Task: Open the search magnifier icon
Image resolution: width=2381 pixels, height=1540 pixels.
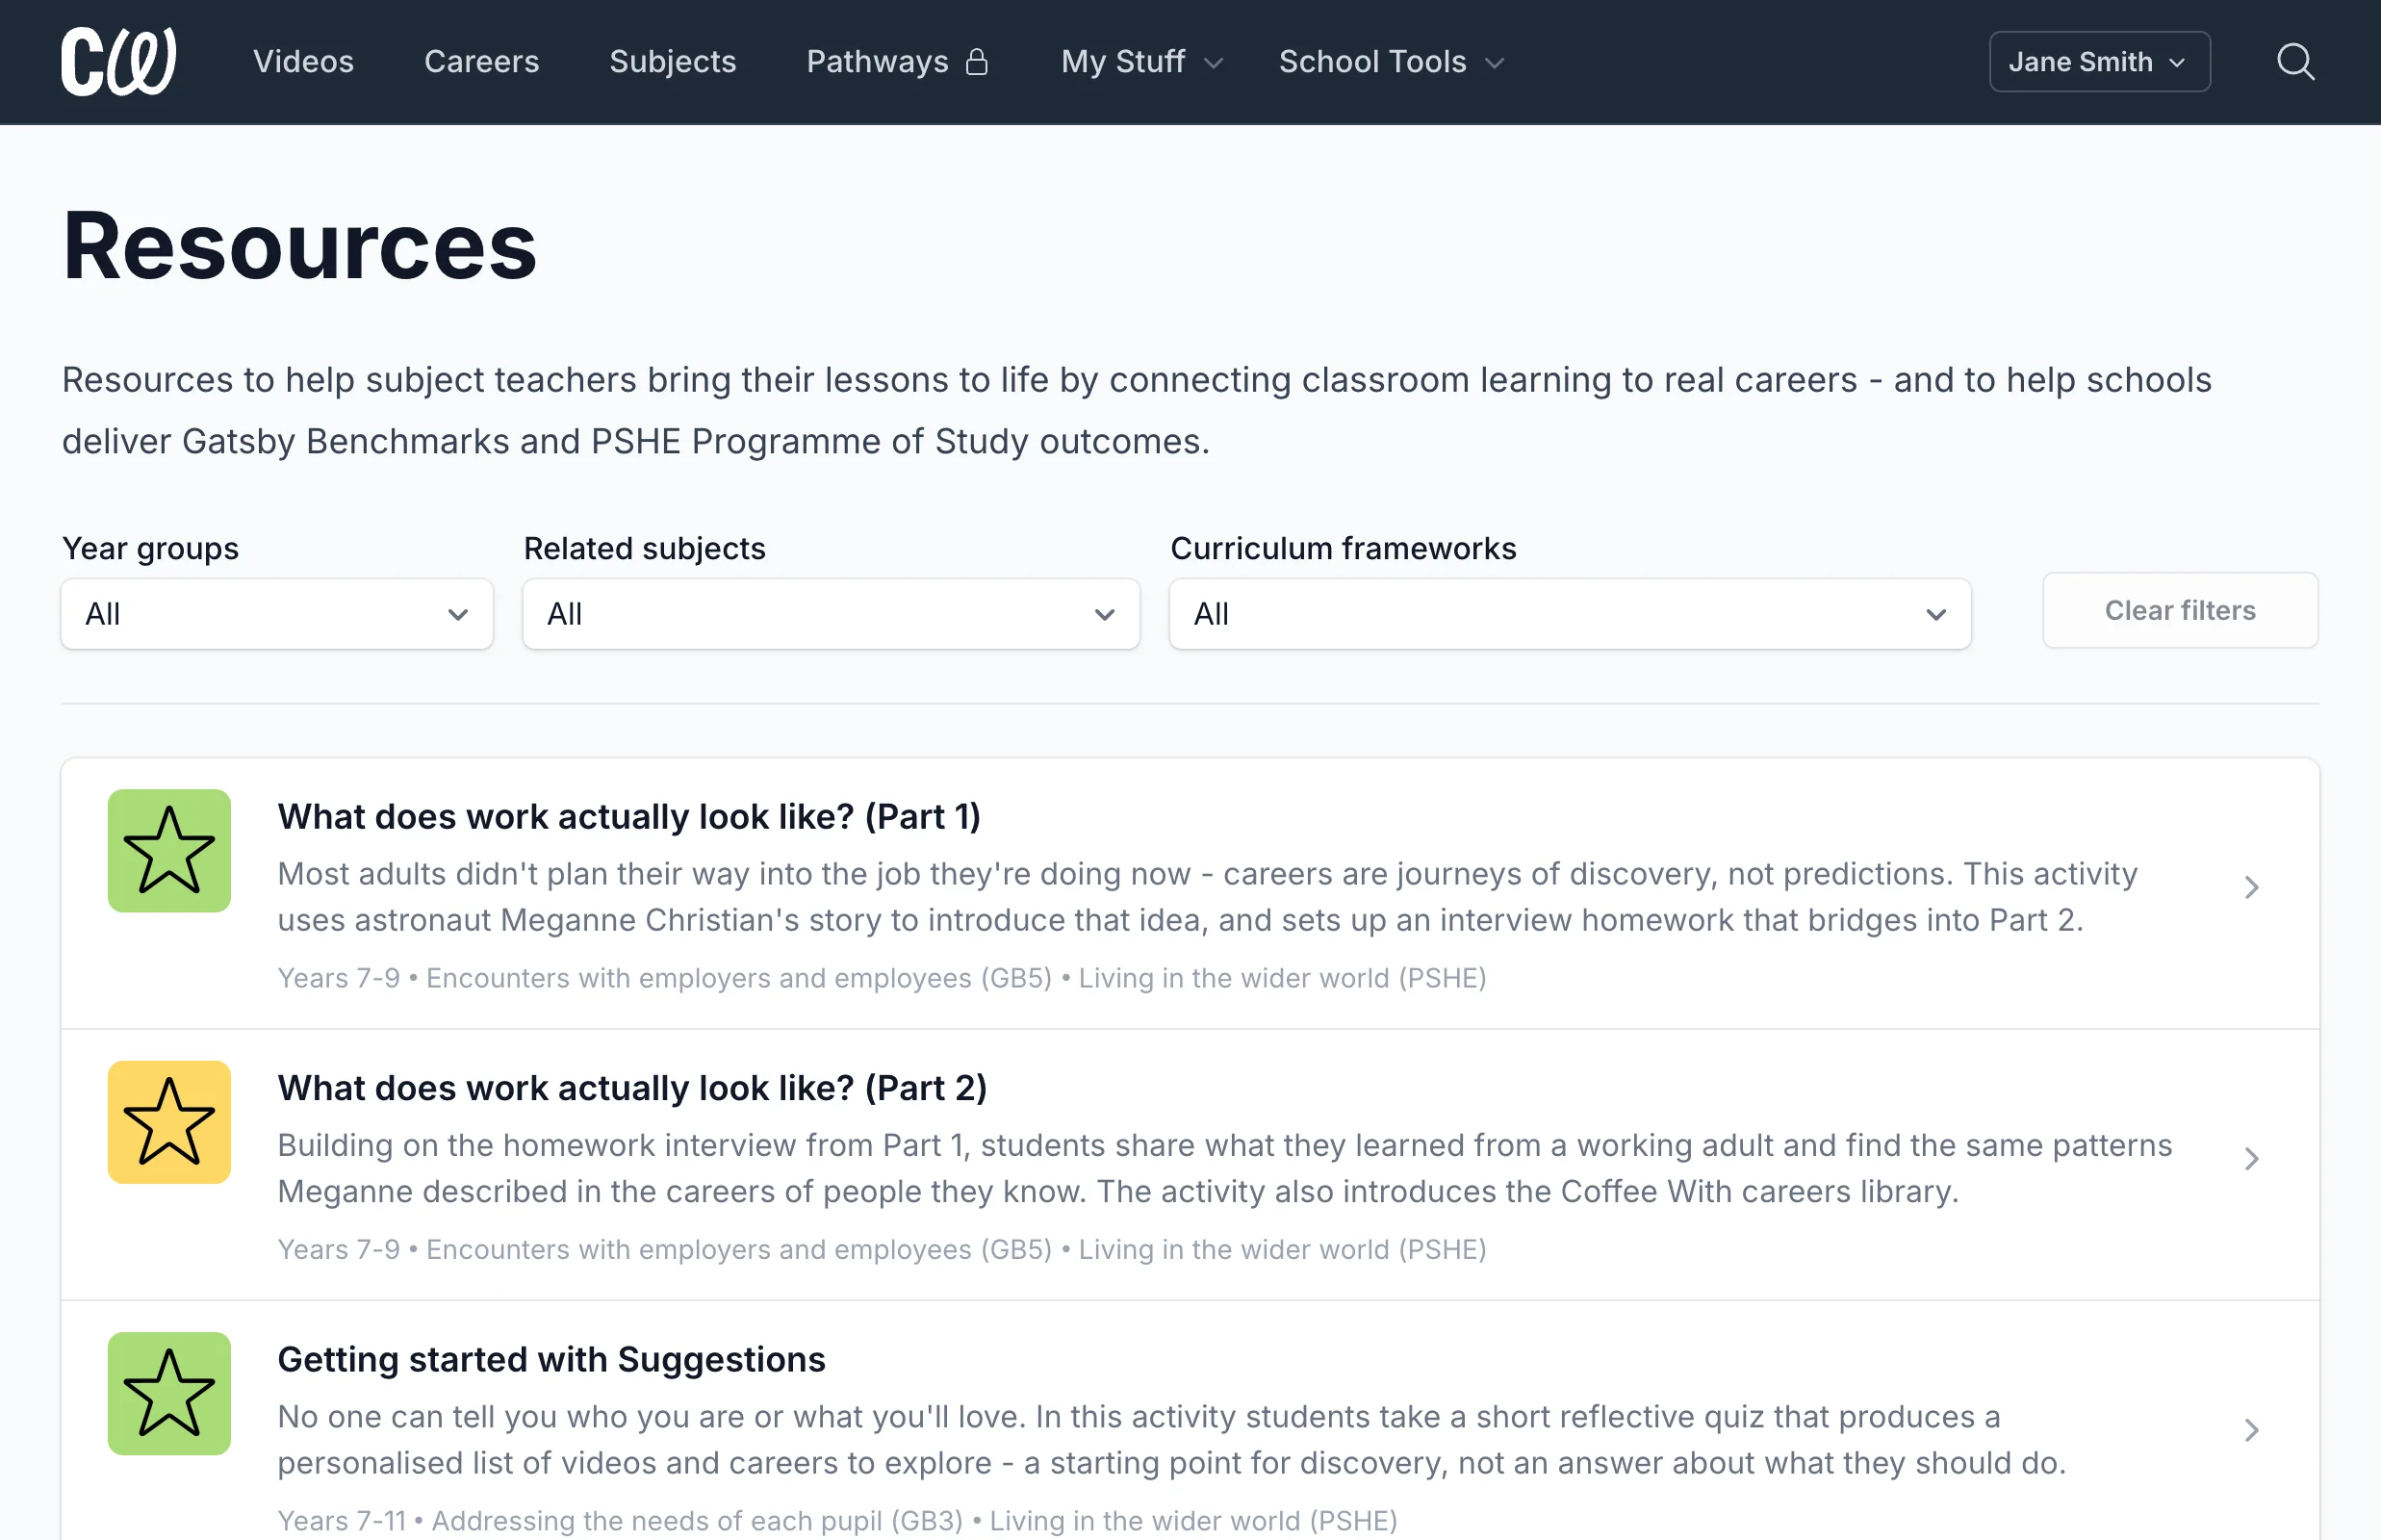Action: tap(2295, 62)
